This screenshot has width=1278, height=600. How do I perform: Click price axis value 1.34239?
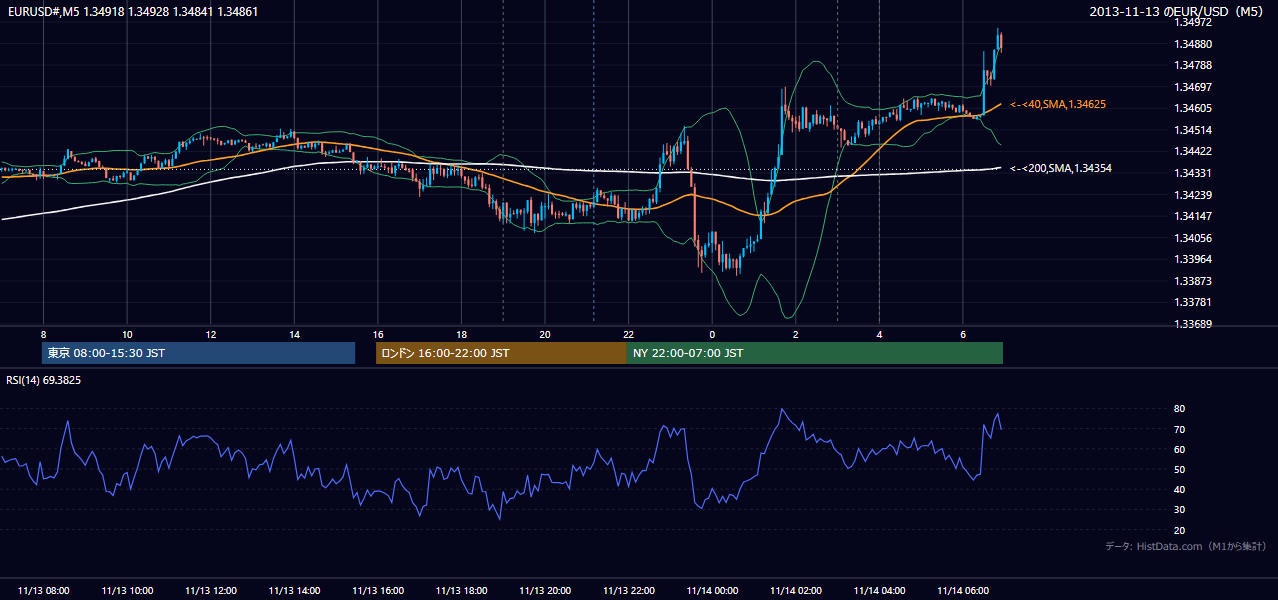pos(1193,194)
